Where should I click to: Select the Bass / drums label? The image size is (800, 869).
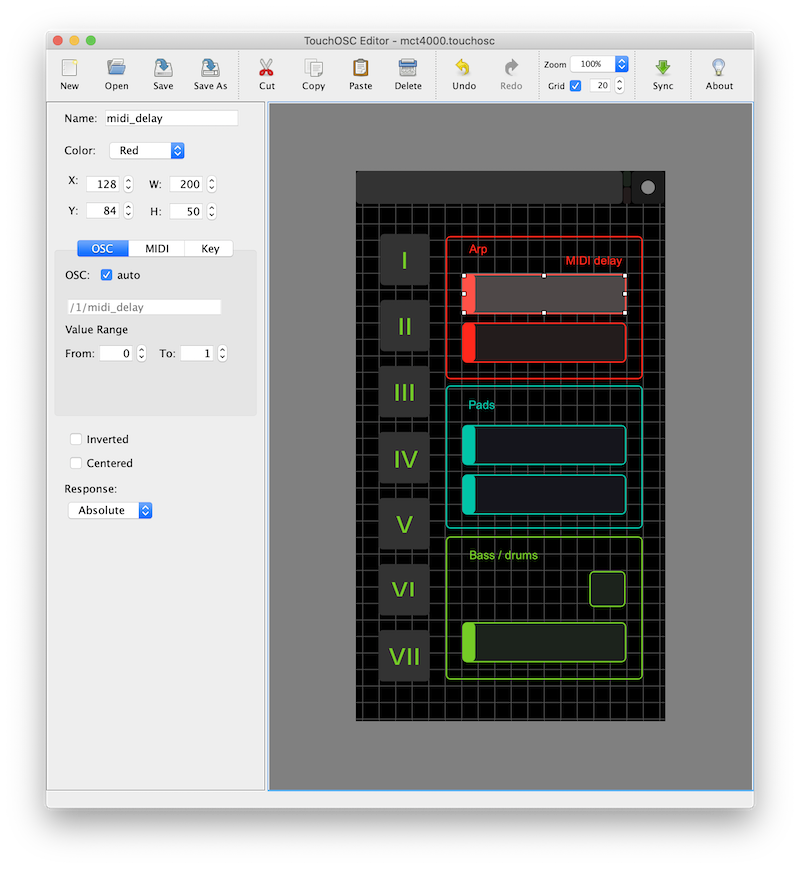pyautogui.click(x=503, y=555)
